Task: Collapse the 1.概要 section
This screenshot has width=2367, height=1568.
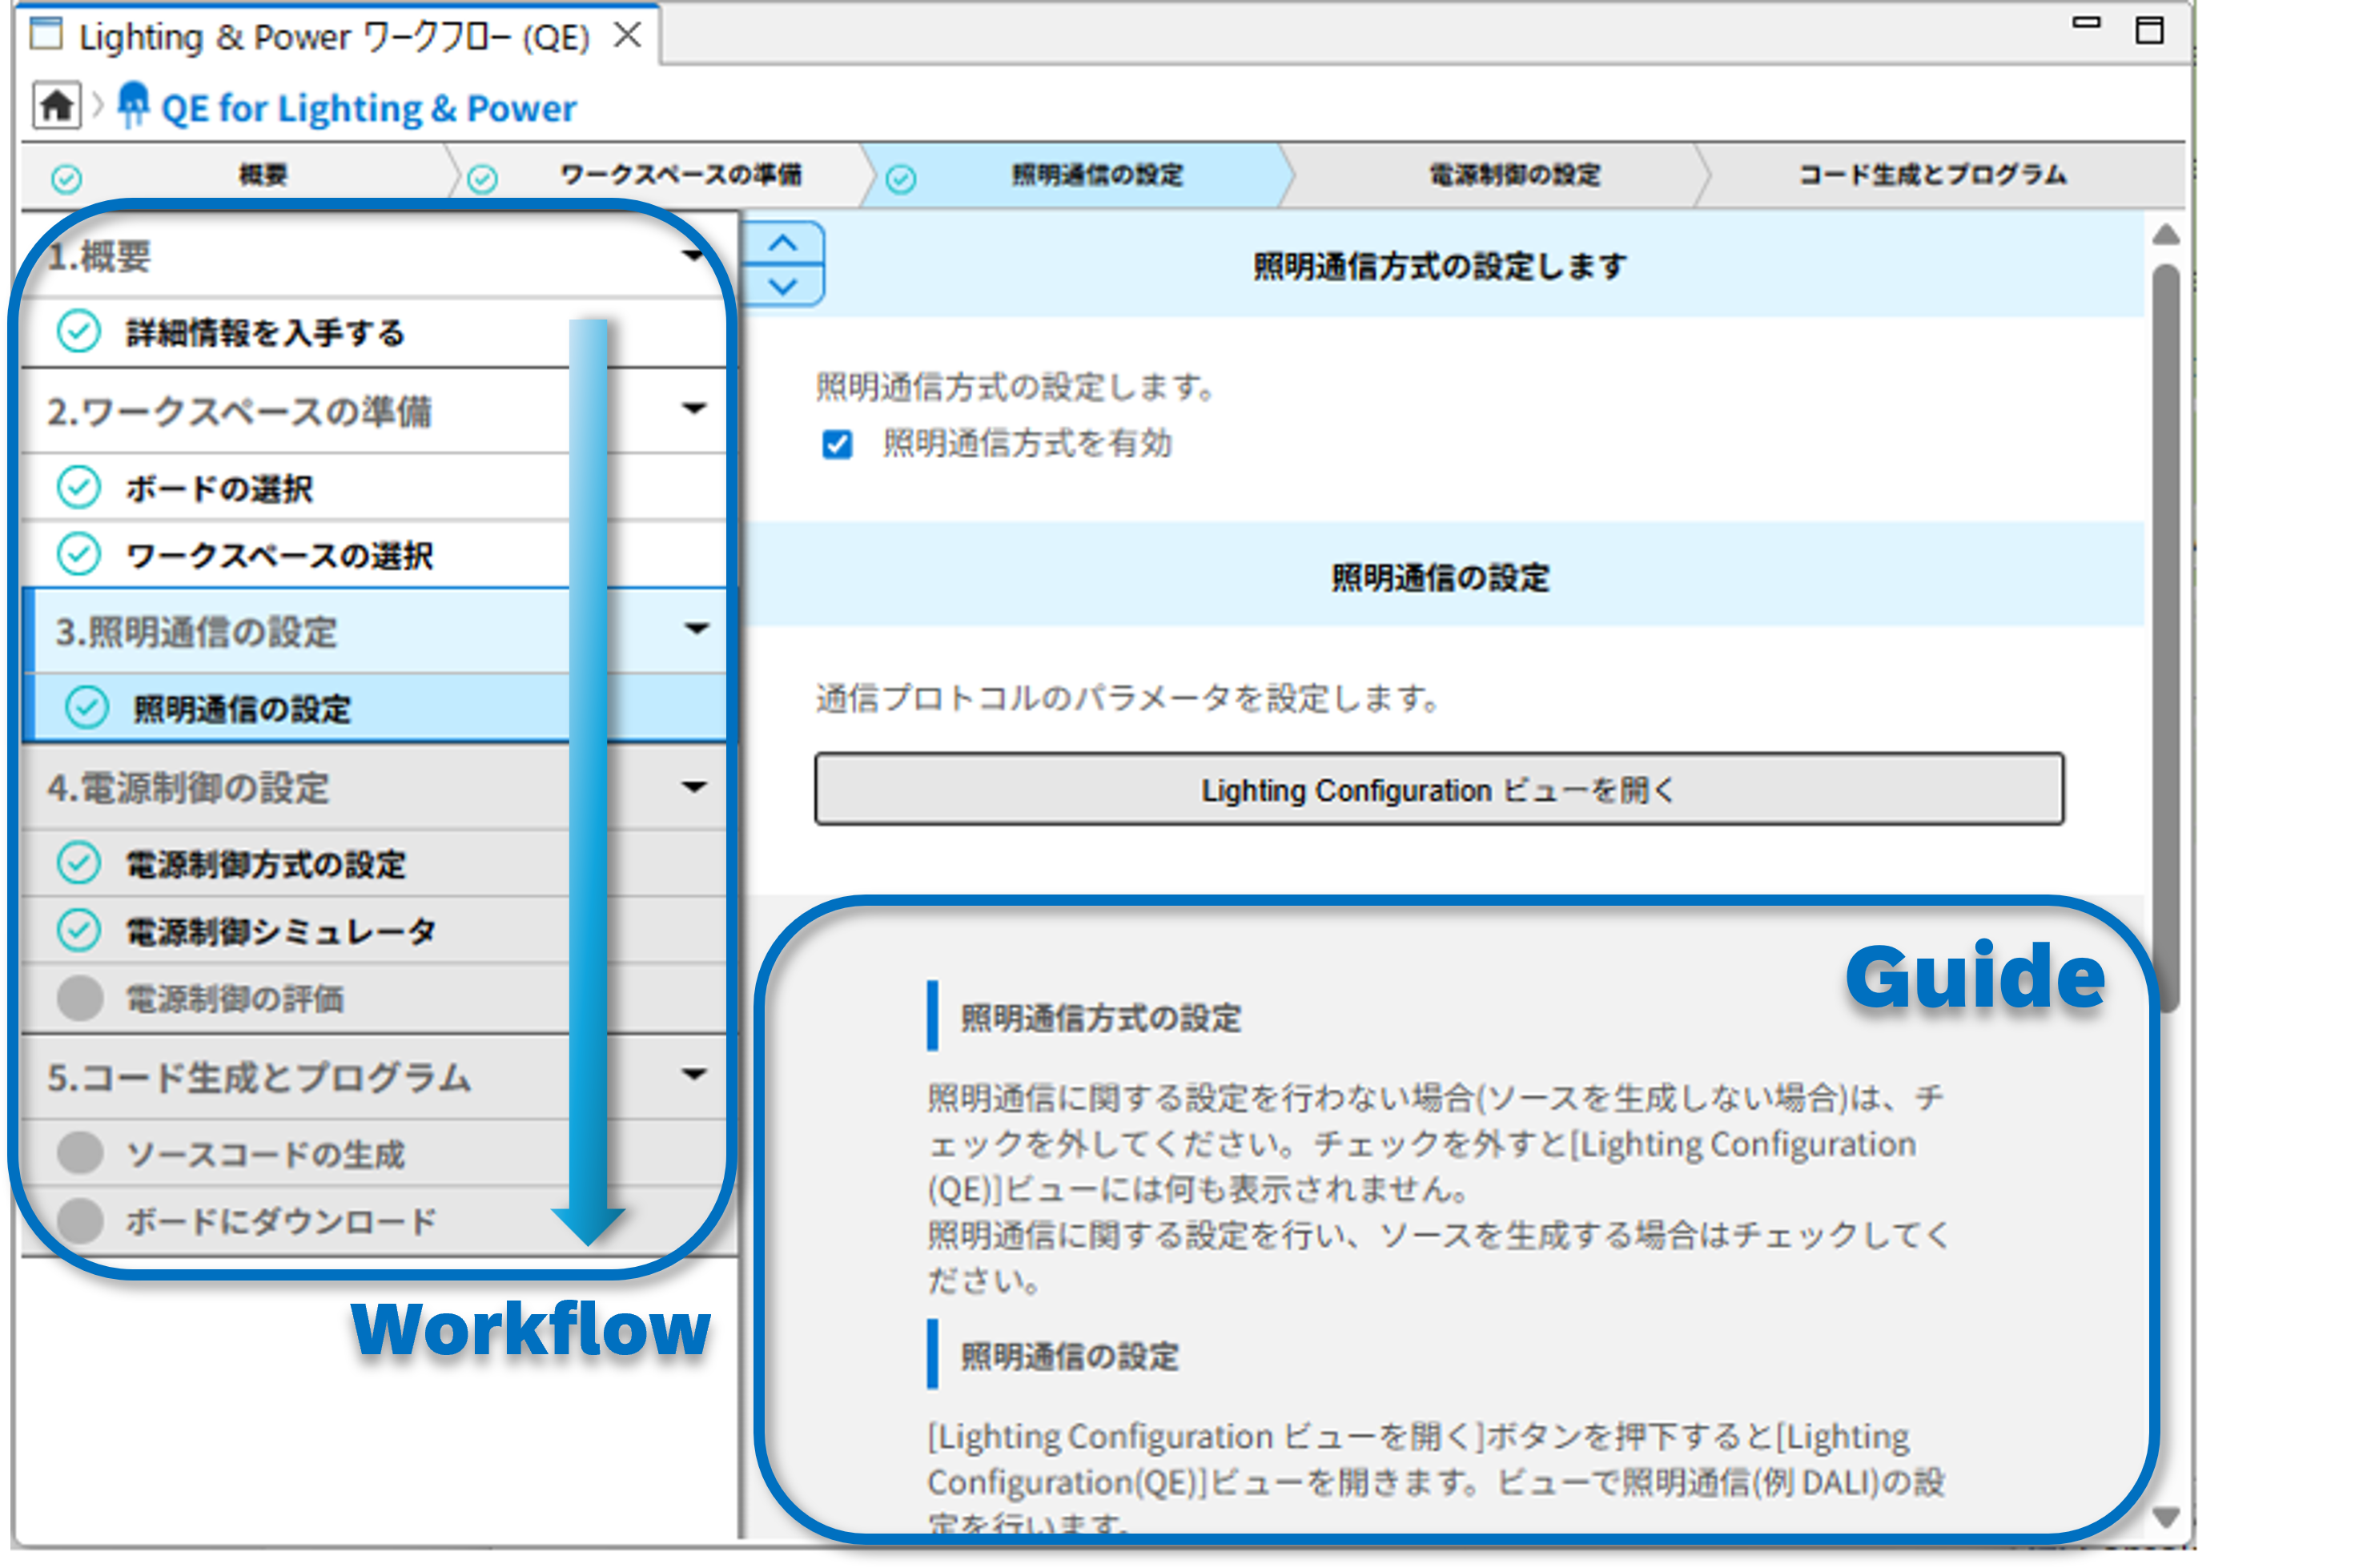Action: [x=692, y=256]
